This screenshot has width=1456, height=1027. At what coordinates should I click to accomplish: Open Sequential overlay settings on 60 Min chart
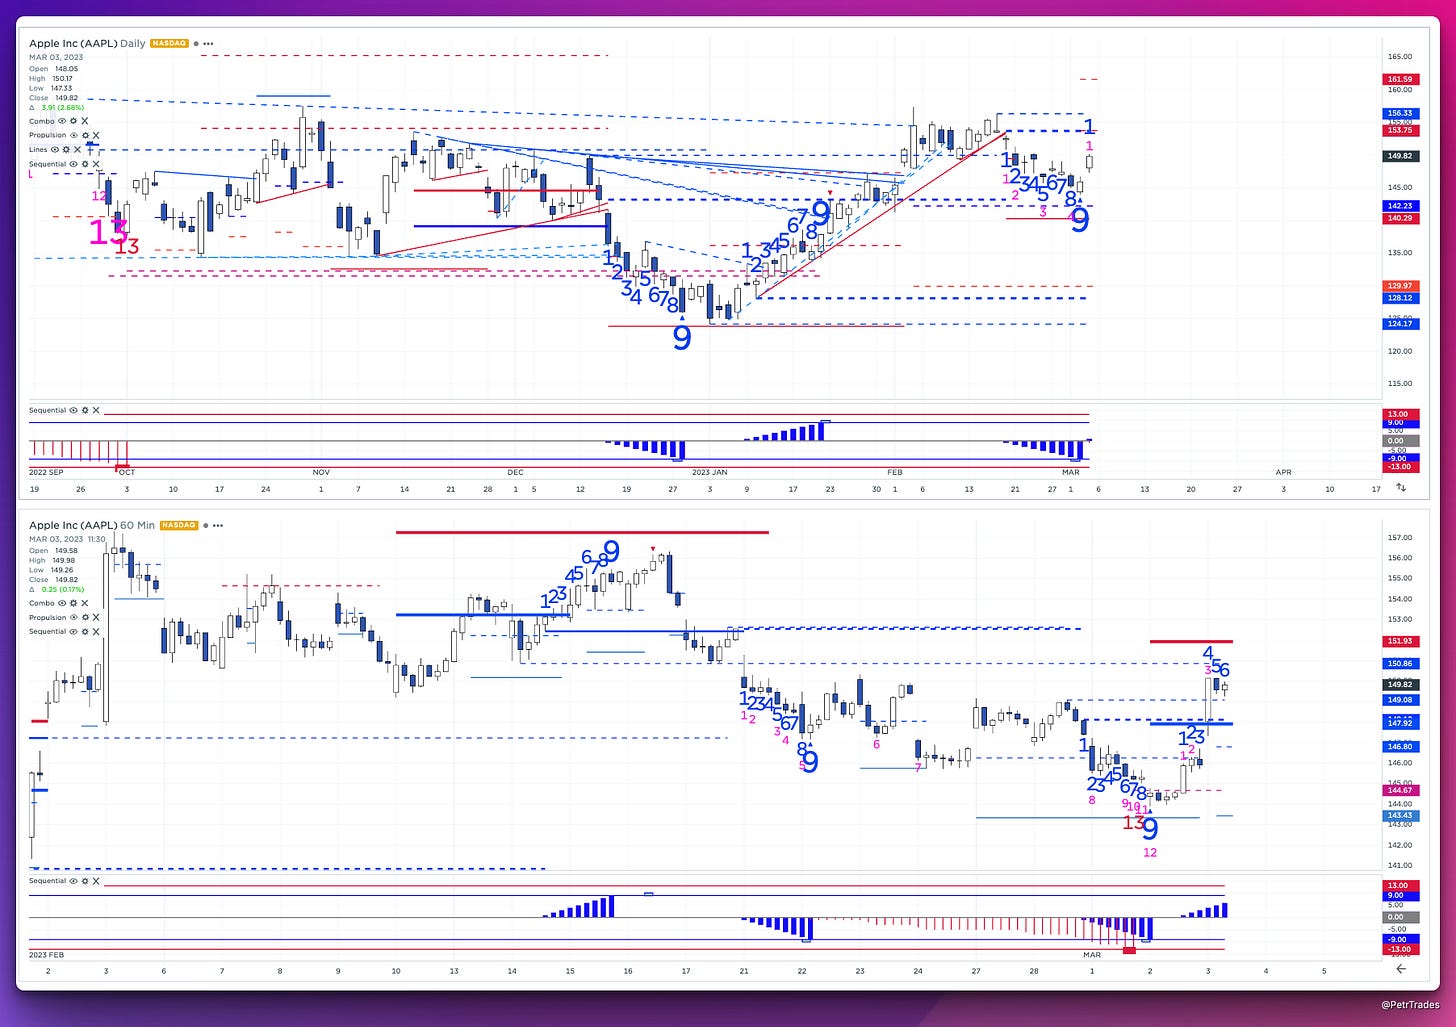click(x=85, y=632)
